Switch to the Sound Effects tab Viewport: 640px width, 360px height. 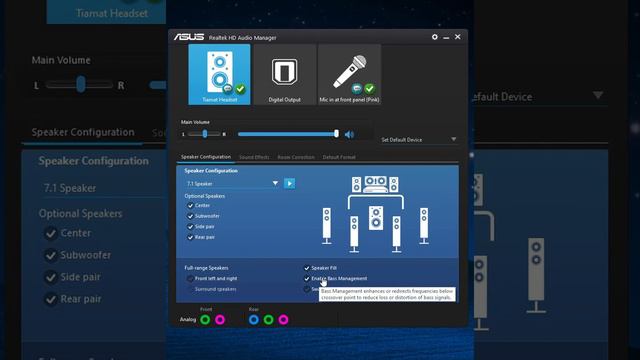(x=254, y=157)
